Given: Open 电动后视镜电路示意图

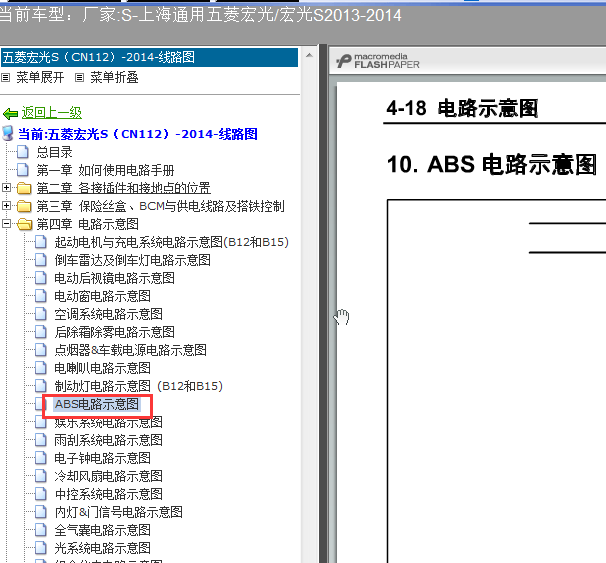Looking at the screenshot, I should click(x=114, y=278).
